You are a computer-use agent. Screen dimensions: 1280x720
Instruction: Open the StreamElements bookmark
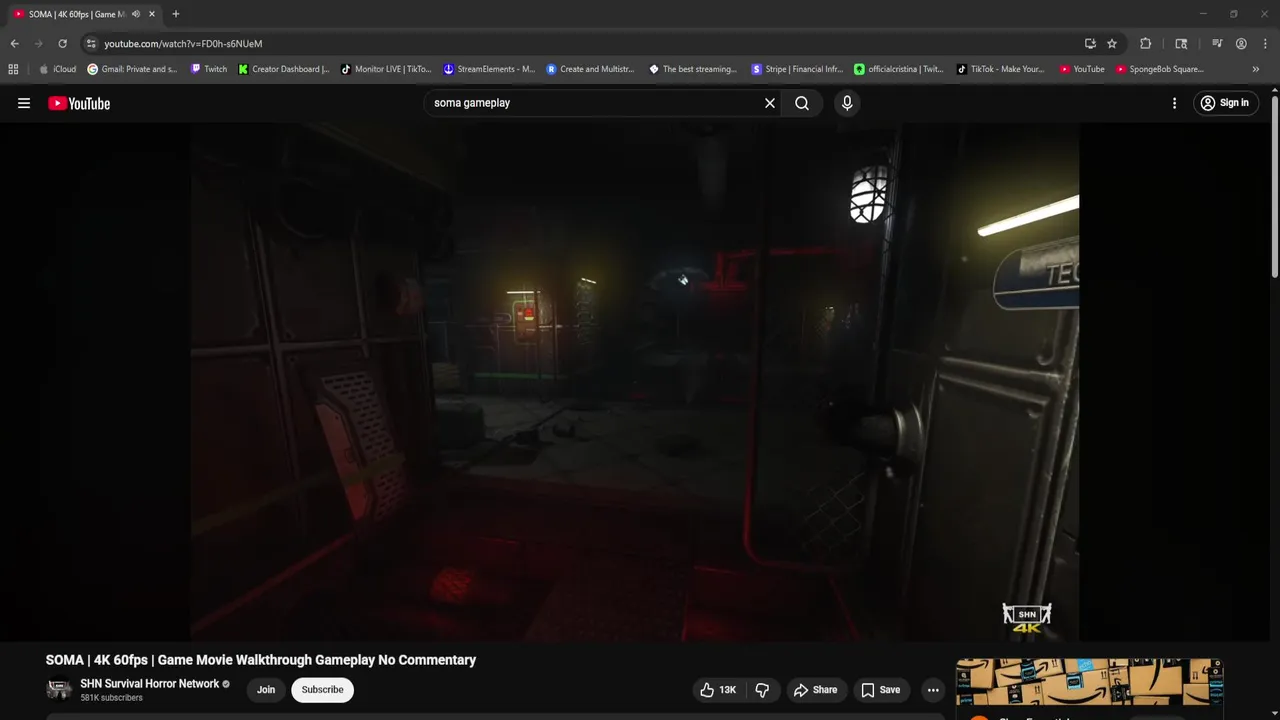coord(489,69)
